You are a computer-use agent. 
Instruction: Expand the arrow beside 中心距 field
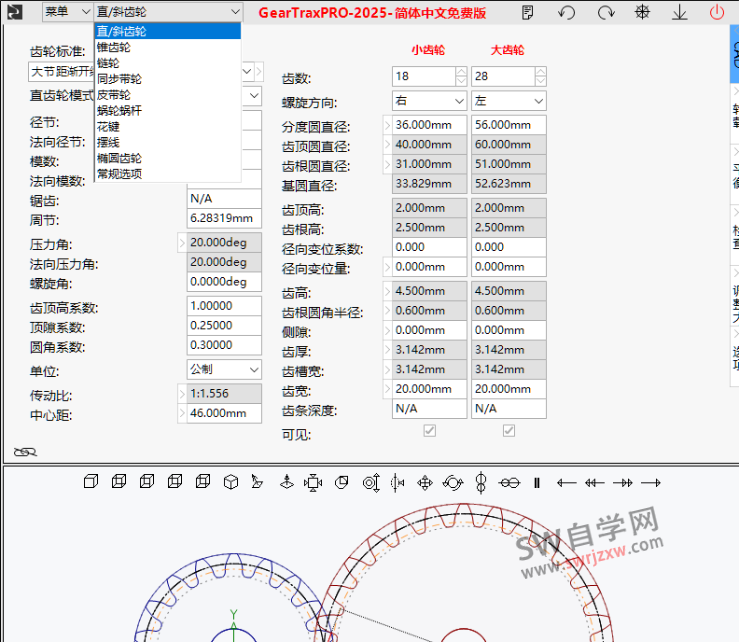coord(182,413)
